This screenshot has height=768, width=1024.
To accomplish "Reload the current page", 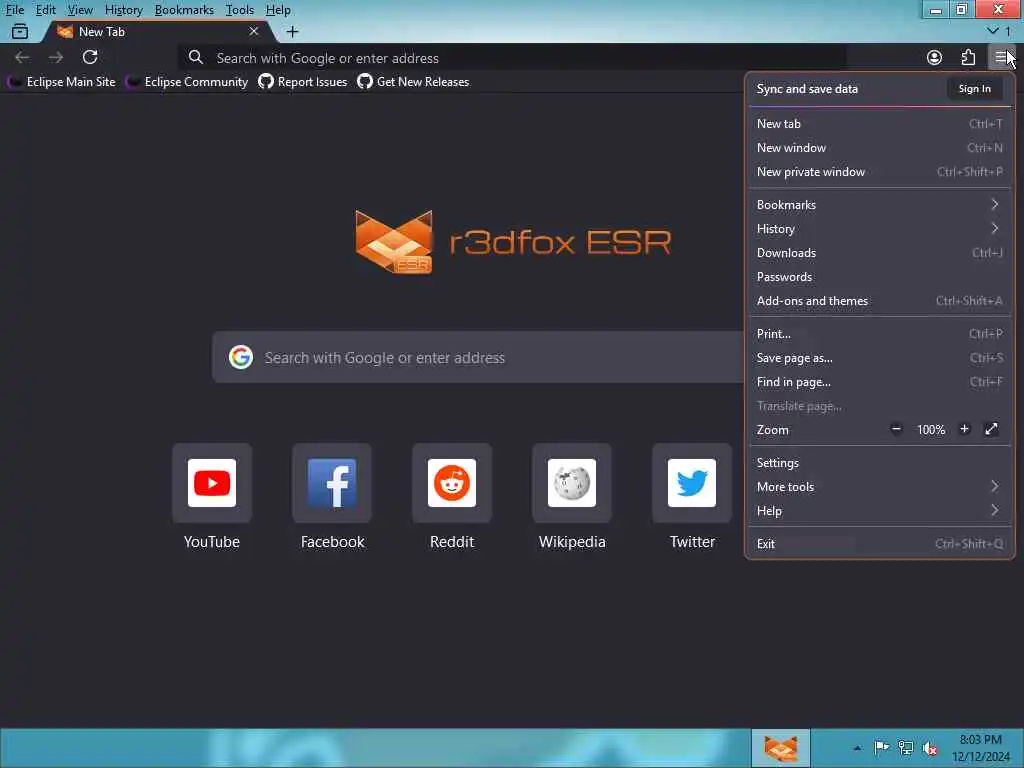I will (x=90, y=57).
